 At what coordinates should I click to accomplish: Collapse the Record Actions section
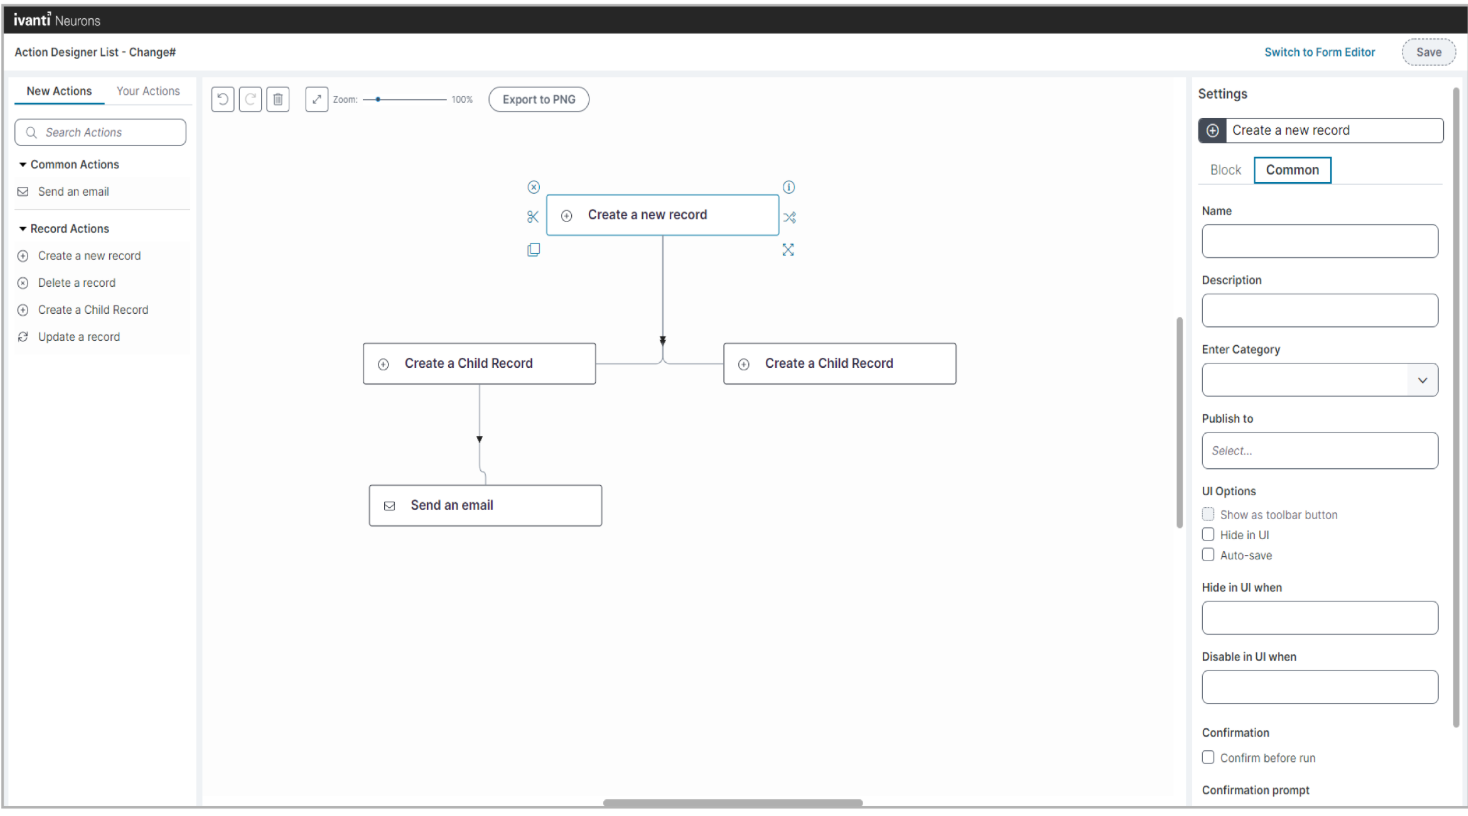pos(23,229)
